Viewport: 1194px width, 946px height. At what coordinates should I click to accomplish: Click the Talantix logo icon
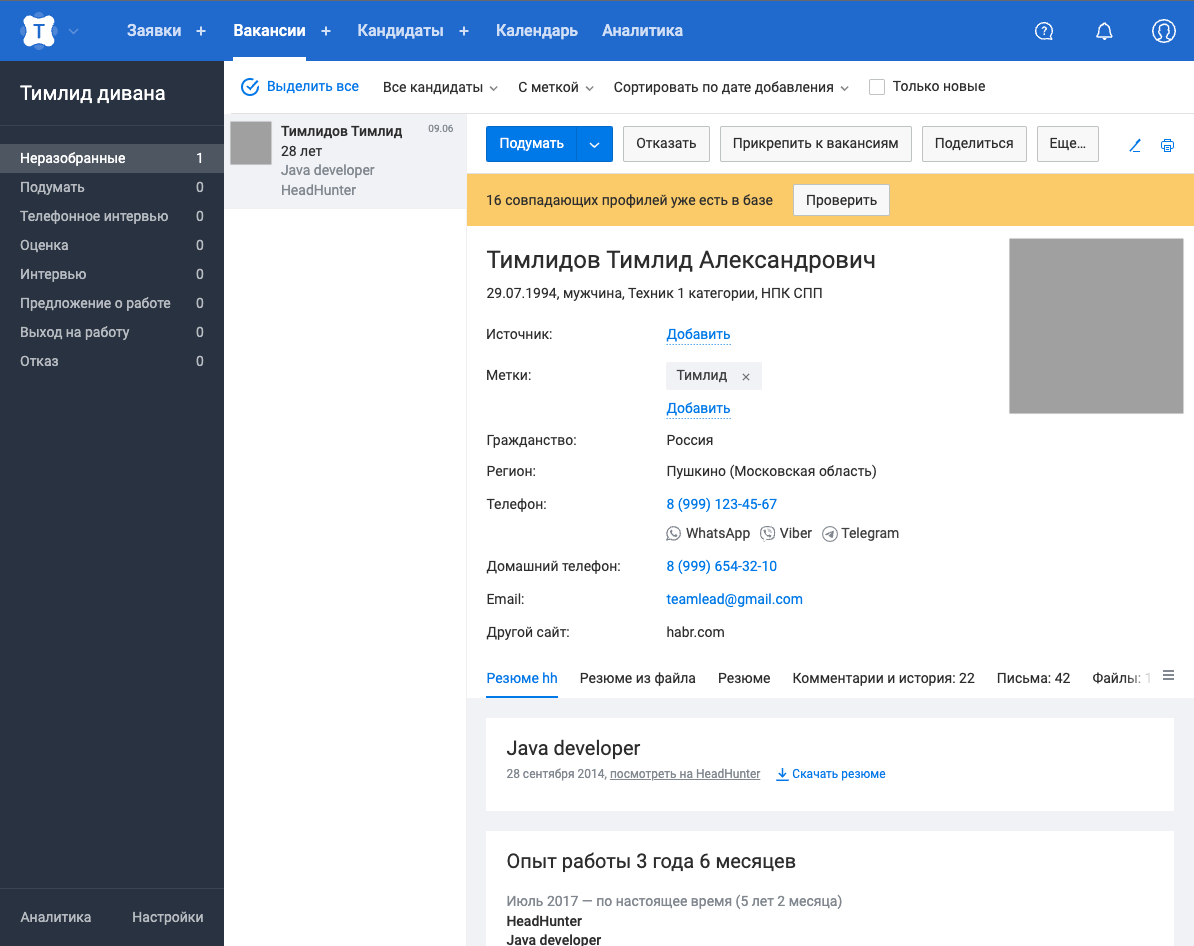tap(39, 31)
